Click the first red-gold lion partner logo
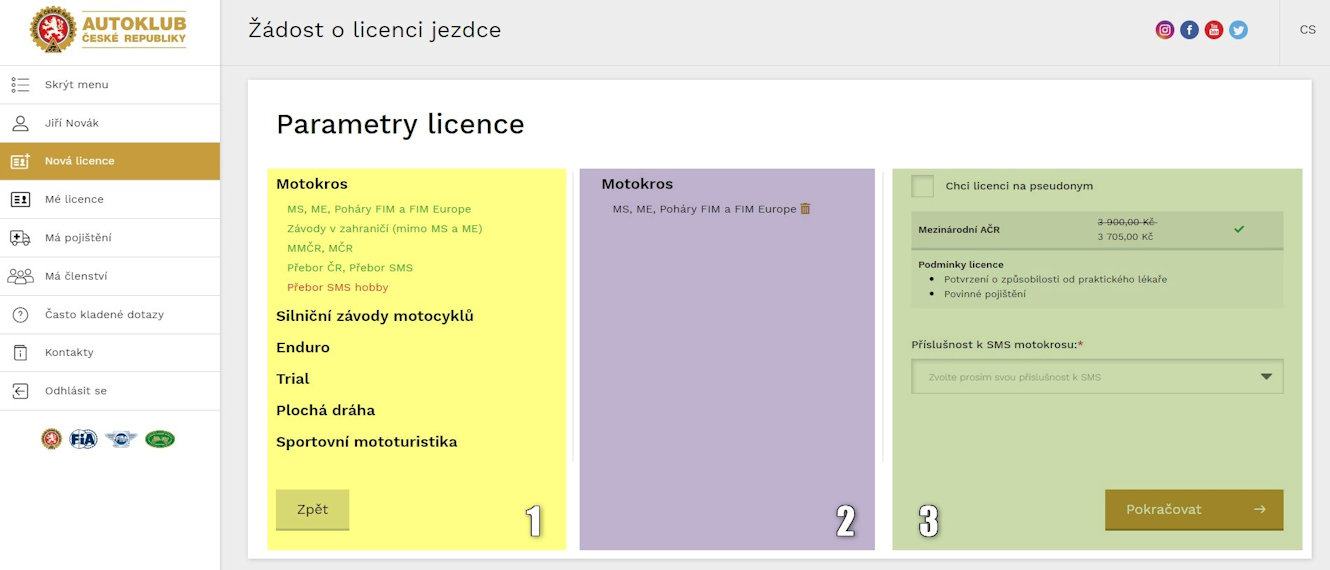This screenshot has height=570, width=1330. point(51,439)
